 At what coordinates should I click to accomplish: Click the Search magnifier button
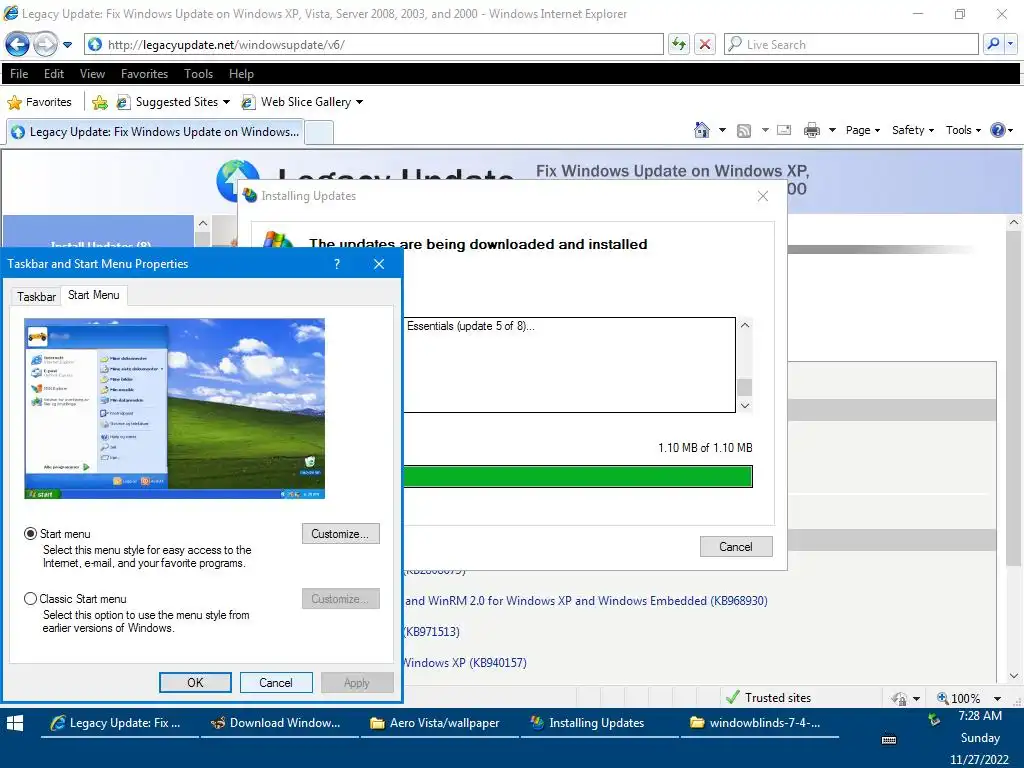point(993,44)
